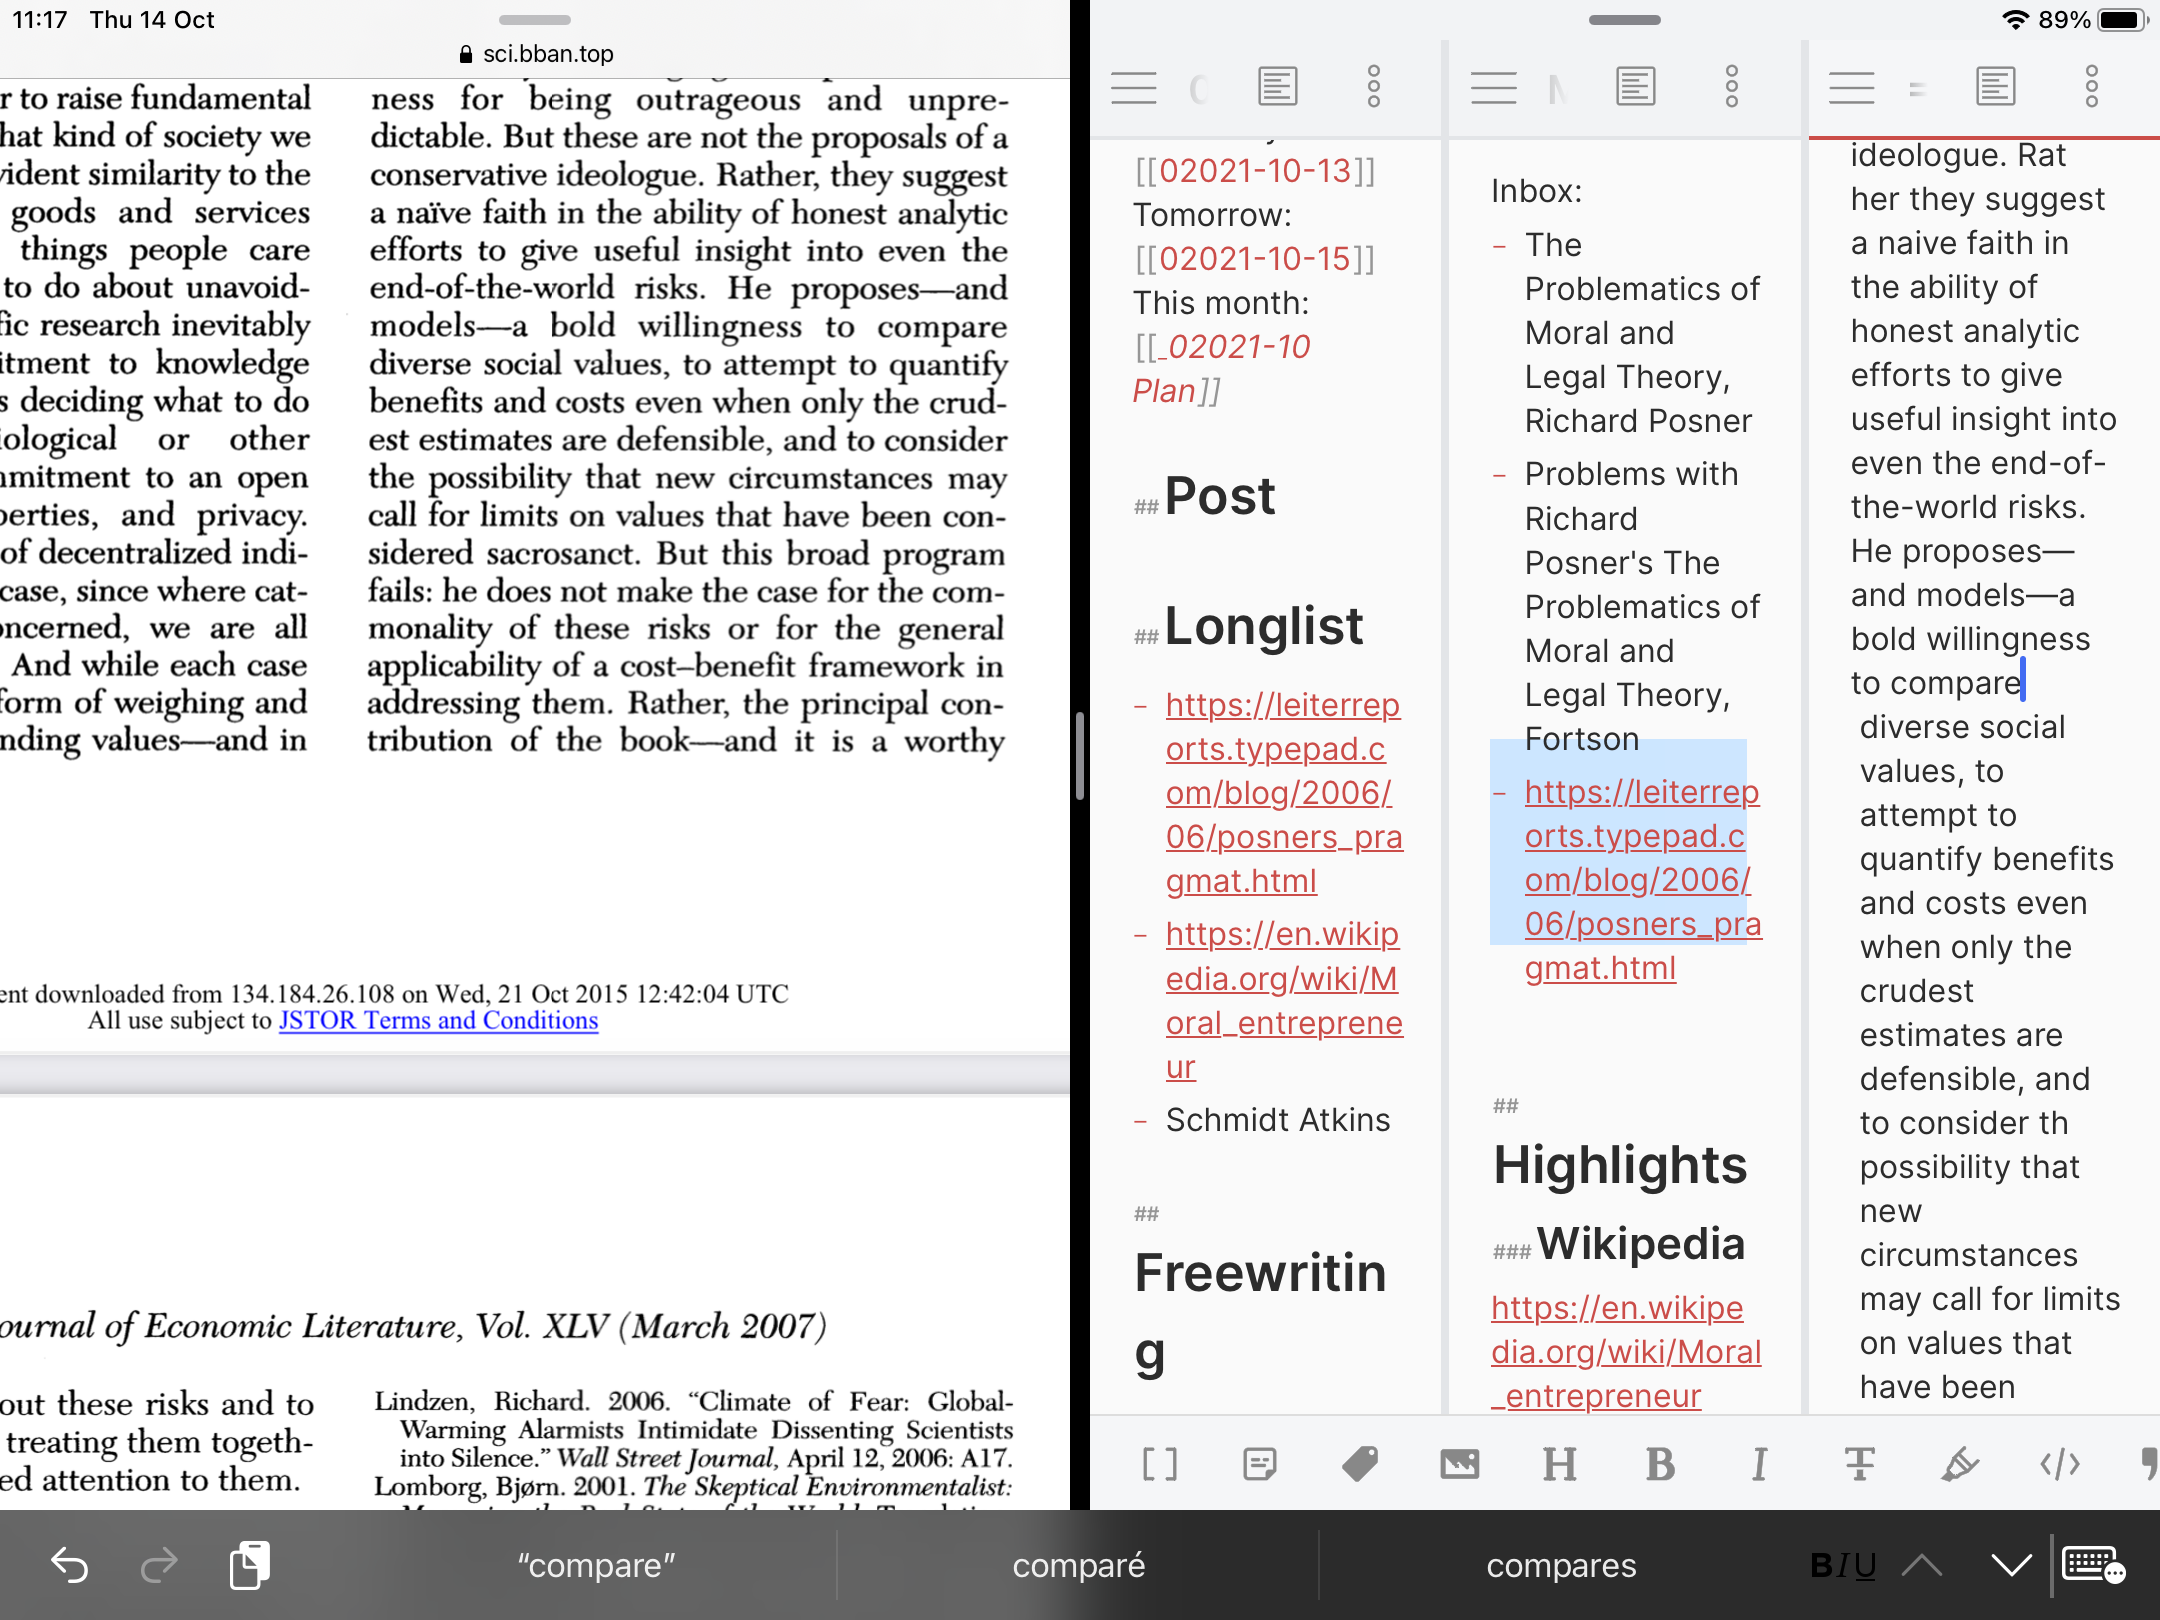
Task: Toggle italic in the note toolbar
Action: point(1760,1464)
